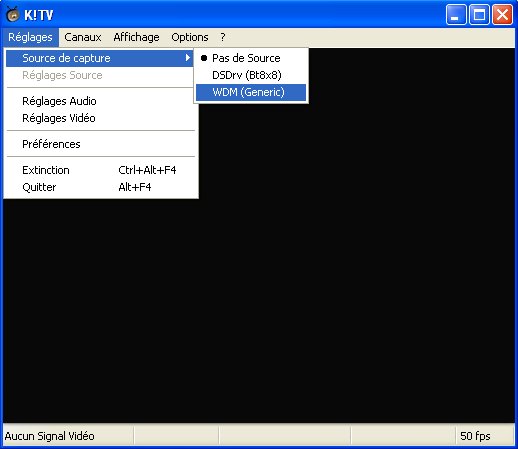Click the K!TV application icon in title bar
This screenshot has height=449, width=518.
[x=13, y=15]
